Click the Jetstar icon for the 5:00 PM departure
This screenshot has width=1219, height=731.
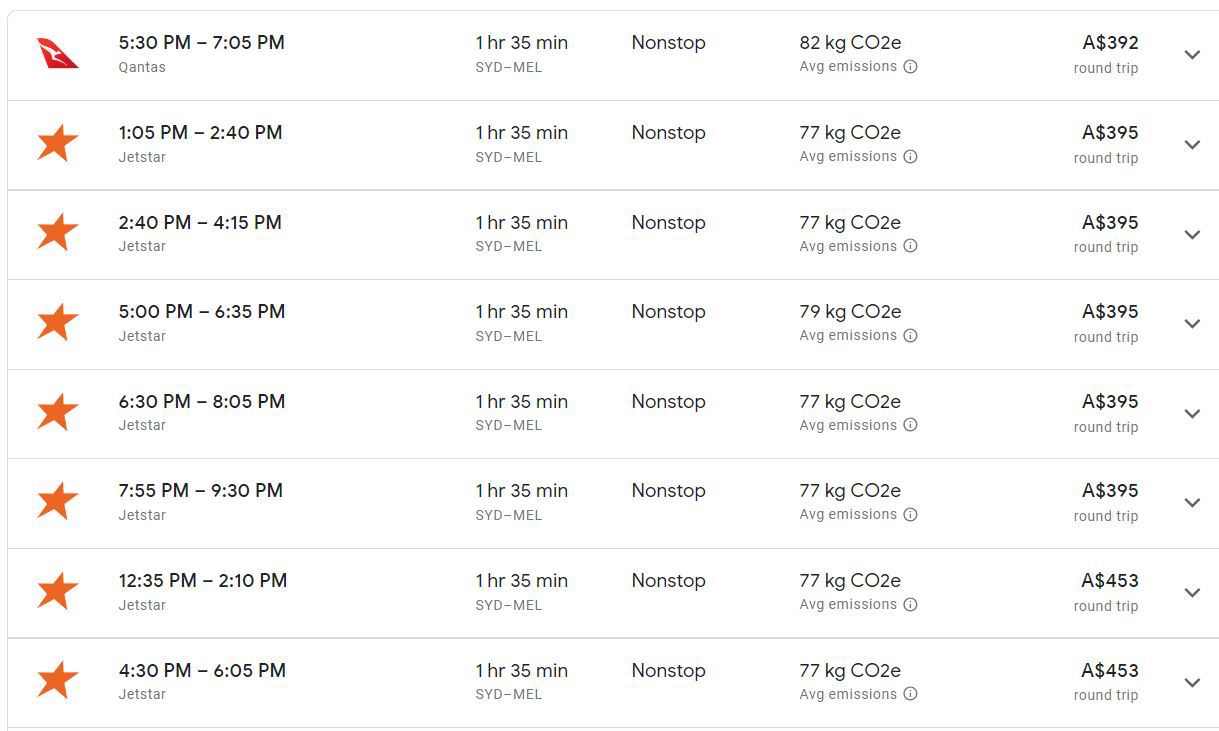point(57,323)
